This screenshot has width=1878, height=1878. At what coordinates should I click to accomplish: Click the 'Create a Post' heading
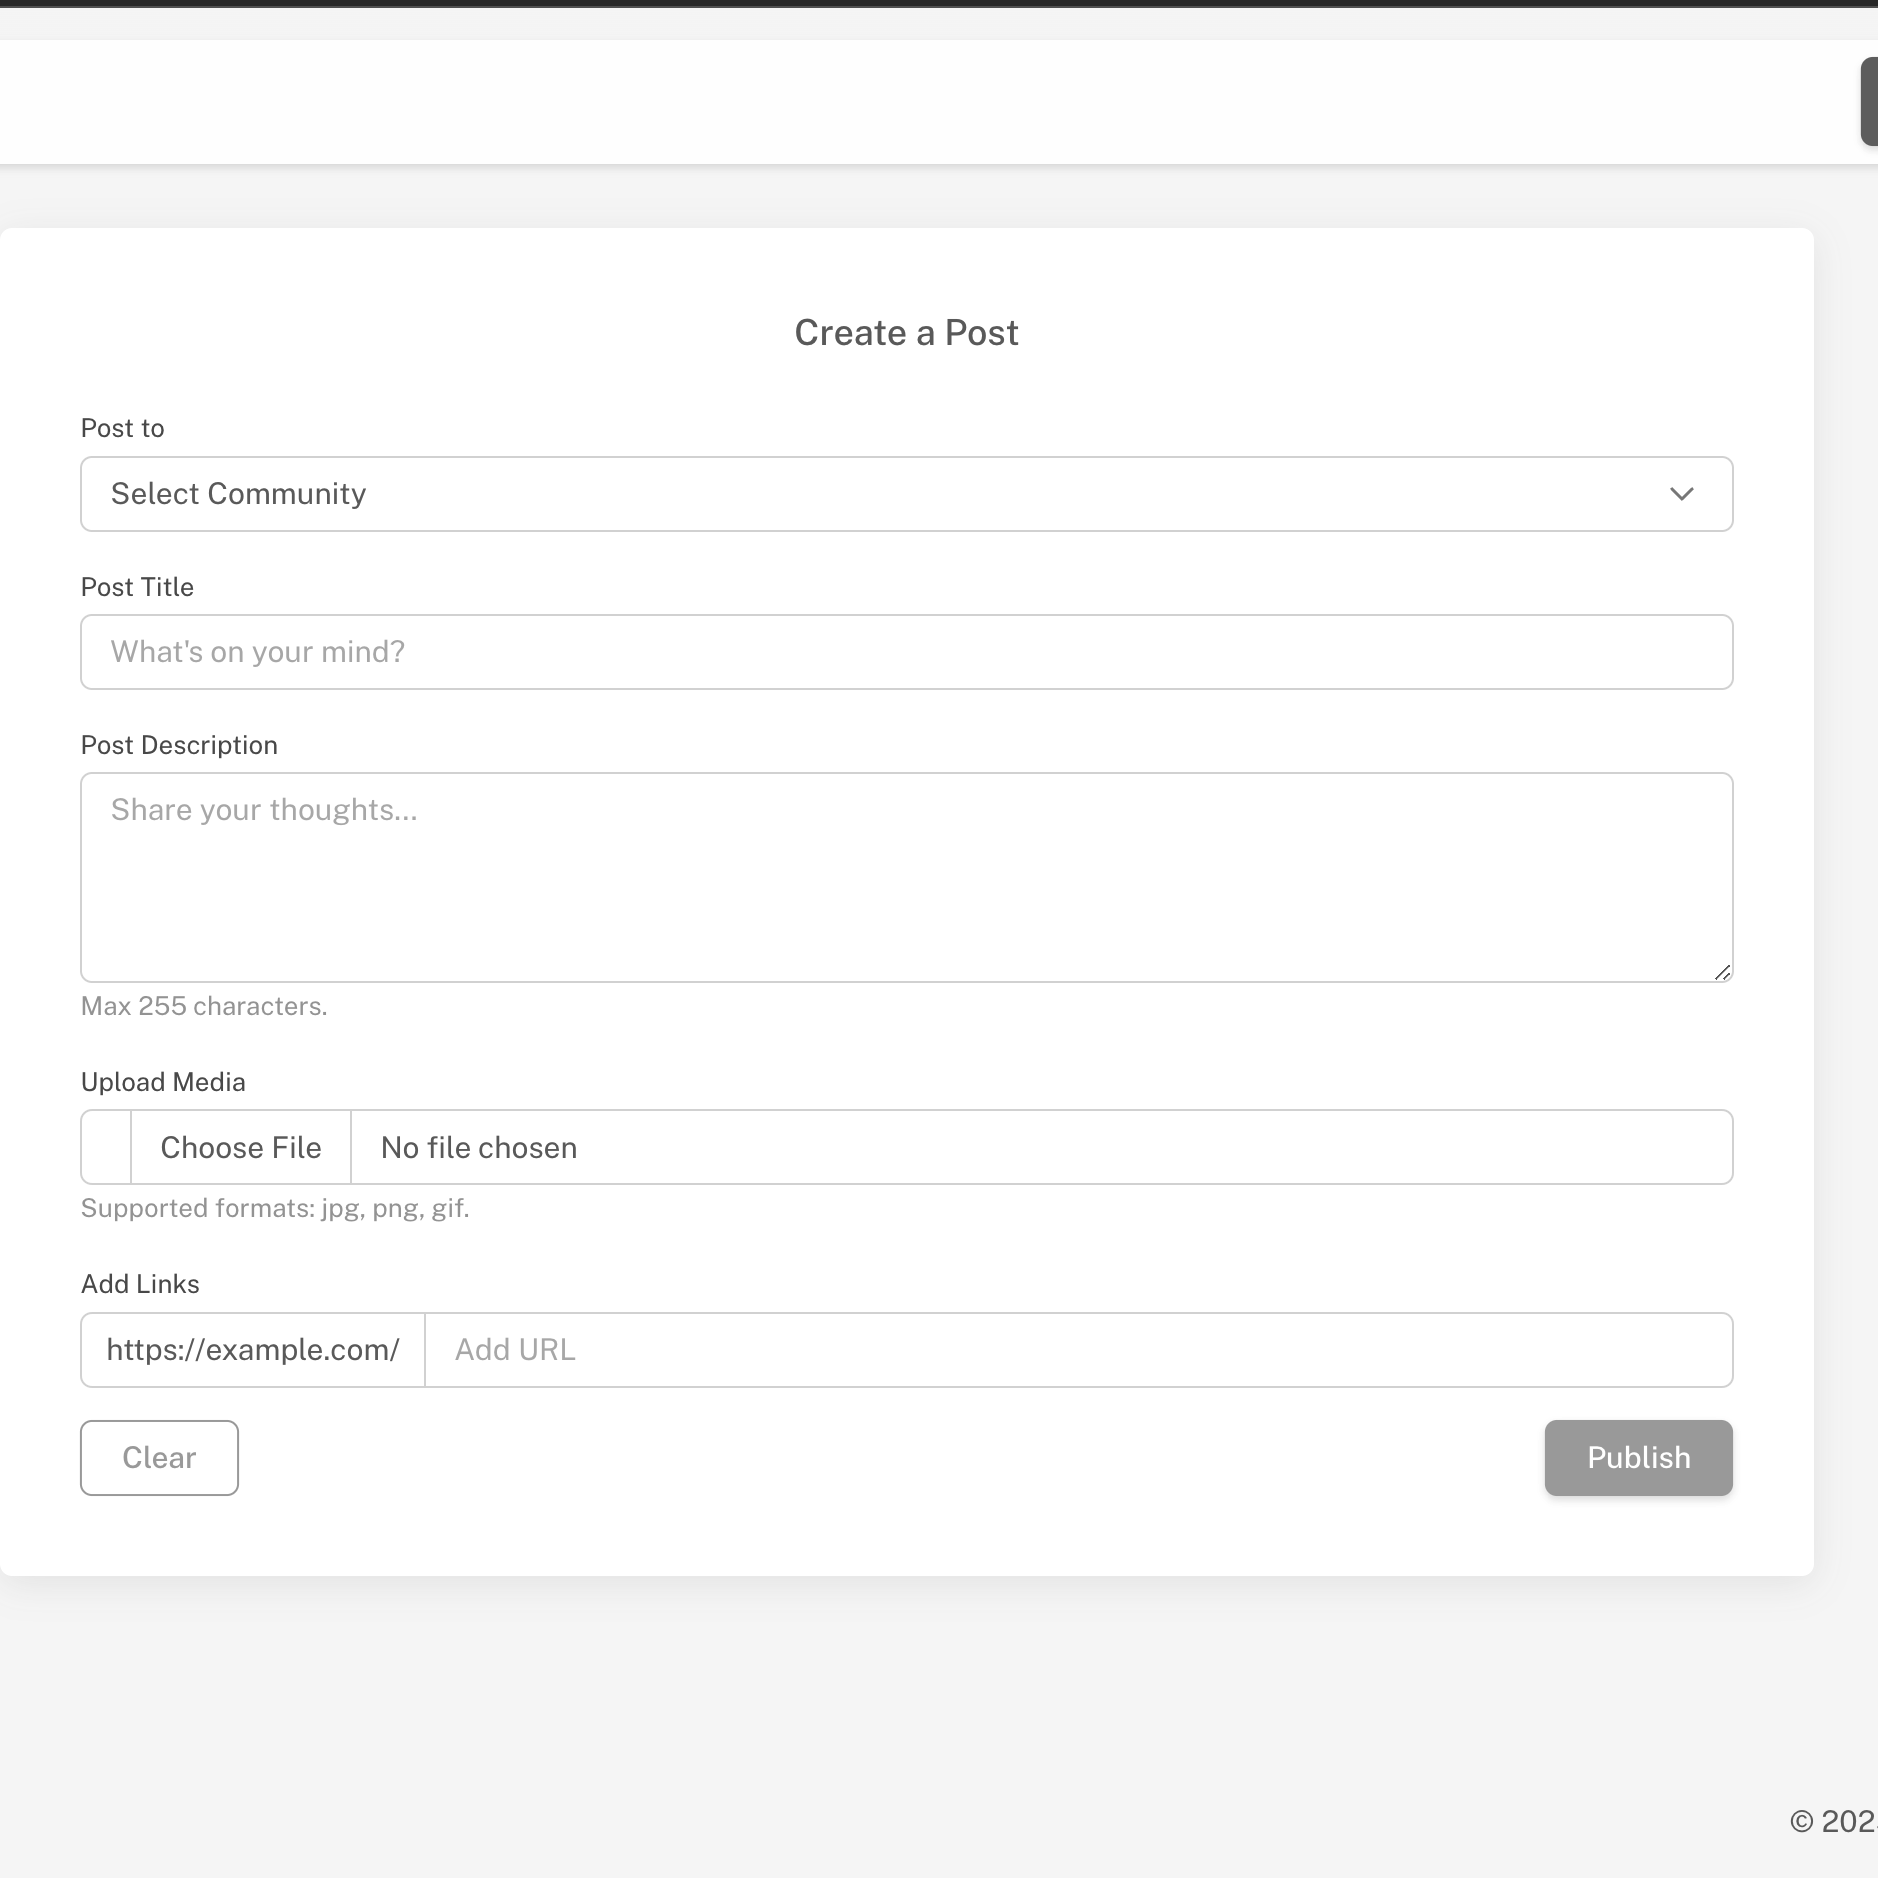point(906,333)
